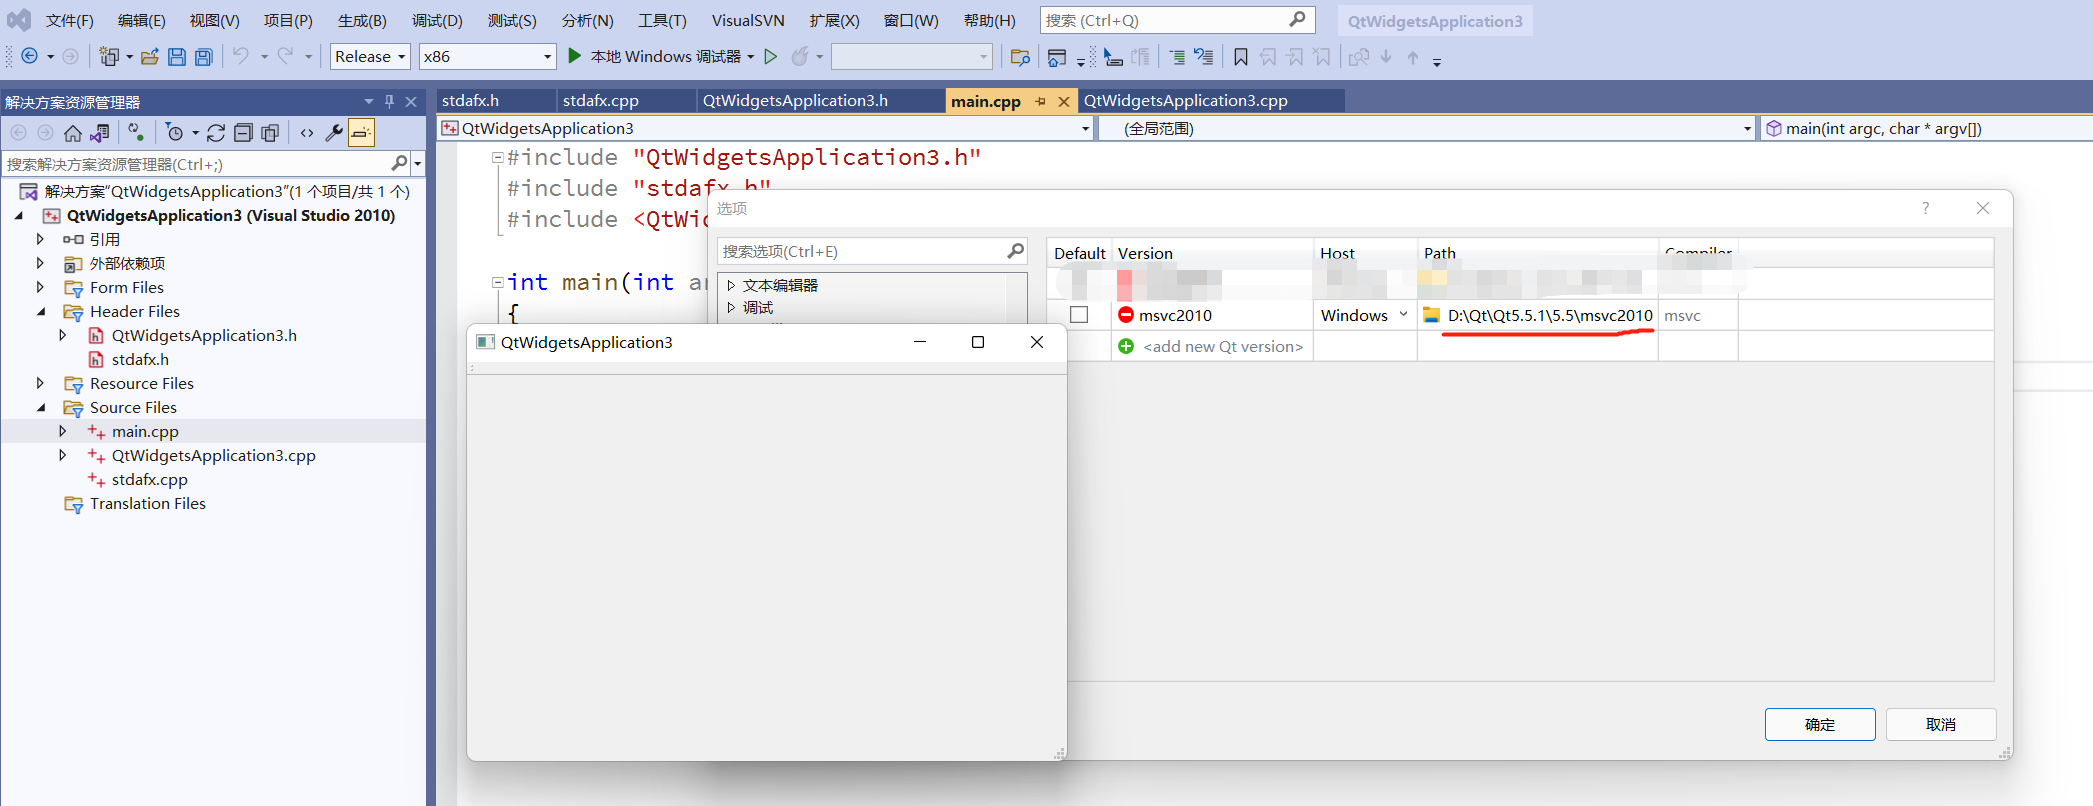Viewport: 2093px width, 806px height.
Task: Click the 取消 button in options dialog
Action: click(x=1941, y=724)
